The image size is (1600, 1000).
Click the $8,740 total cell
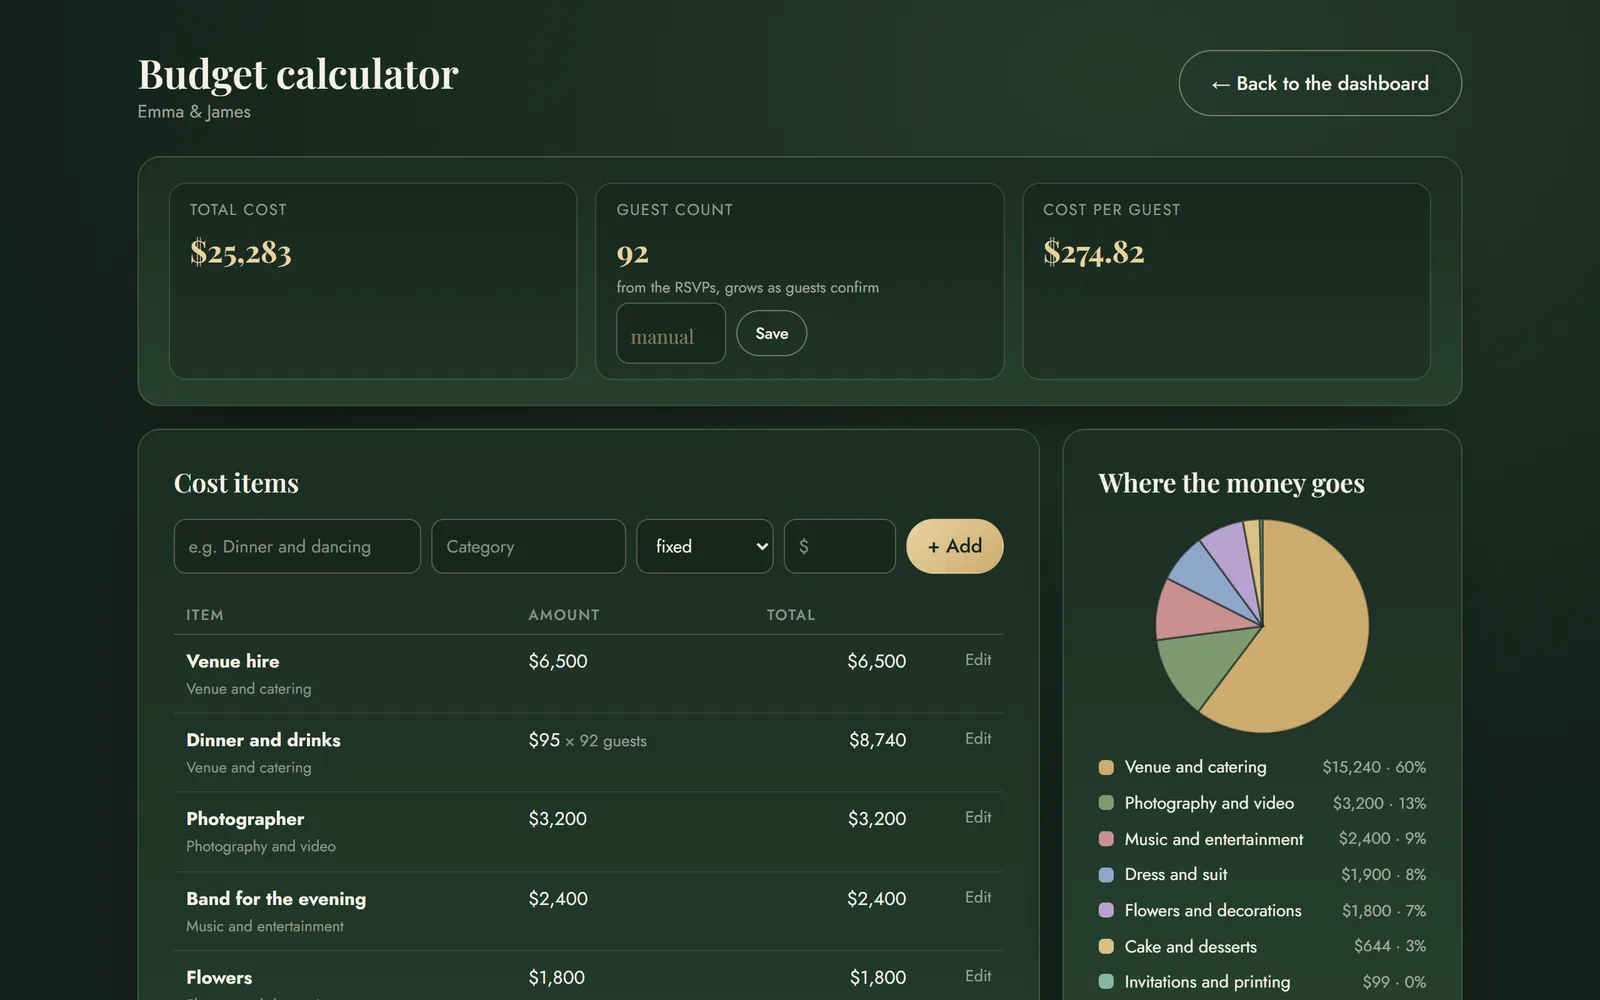coord(877,740)
